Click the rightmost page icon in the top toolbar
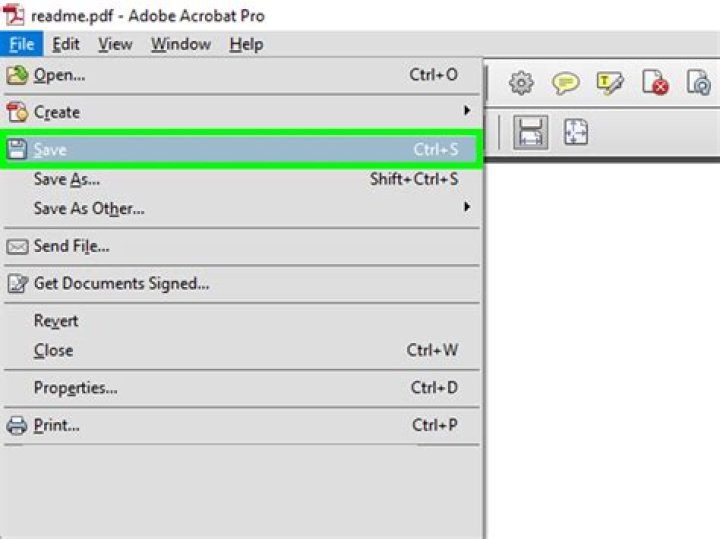The height and width of the screenshot is (539, 720). click(x=699, y=84)
